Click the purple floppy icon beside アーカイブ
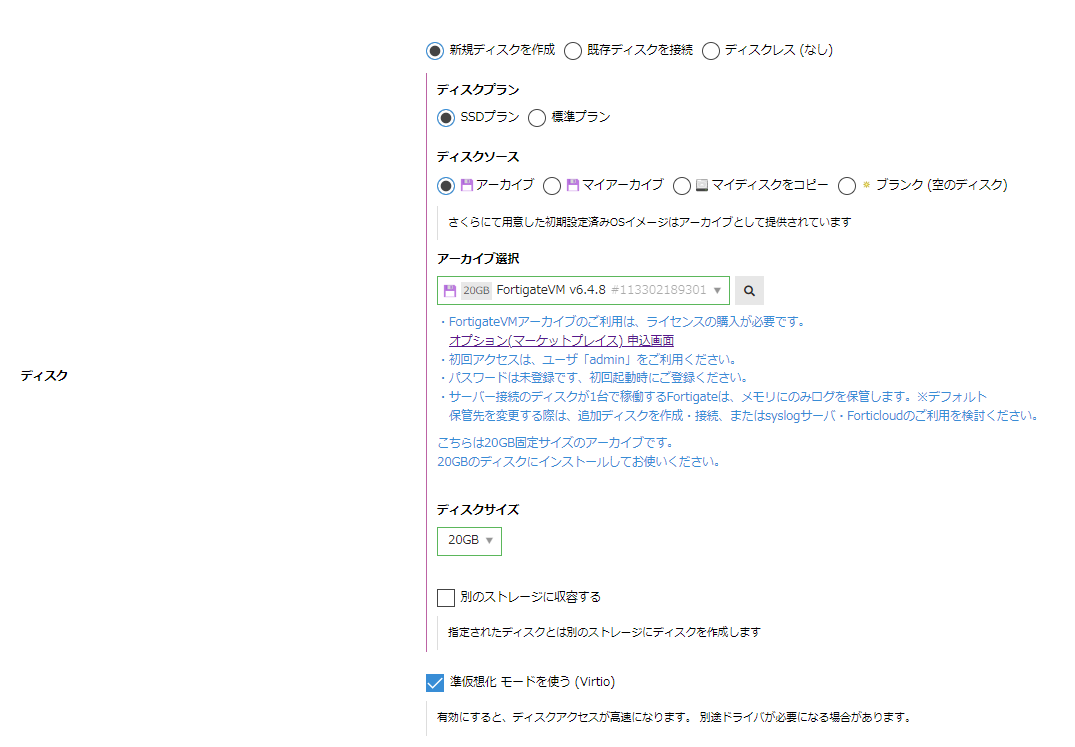Viewport: 1075px width, 747px height. coord(467,185)
